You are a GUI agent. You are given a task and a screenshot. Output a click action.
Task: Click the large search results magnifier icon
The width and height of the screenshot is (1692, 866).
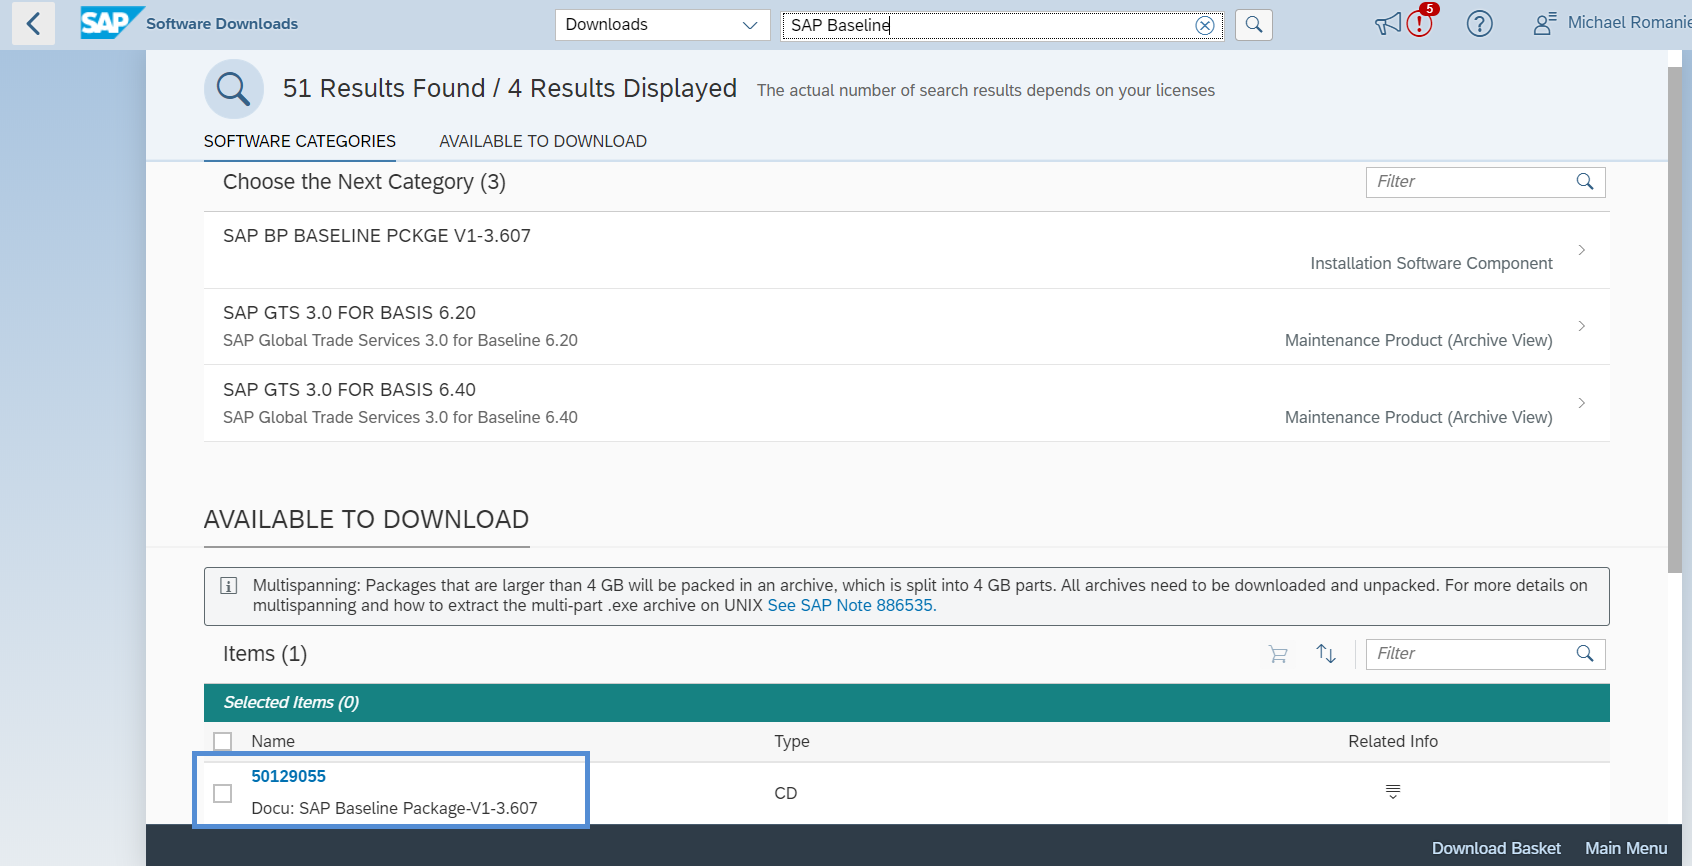coord(234,89)
